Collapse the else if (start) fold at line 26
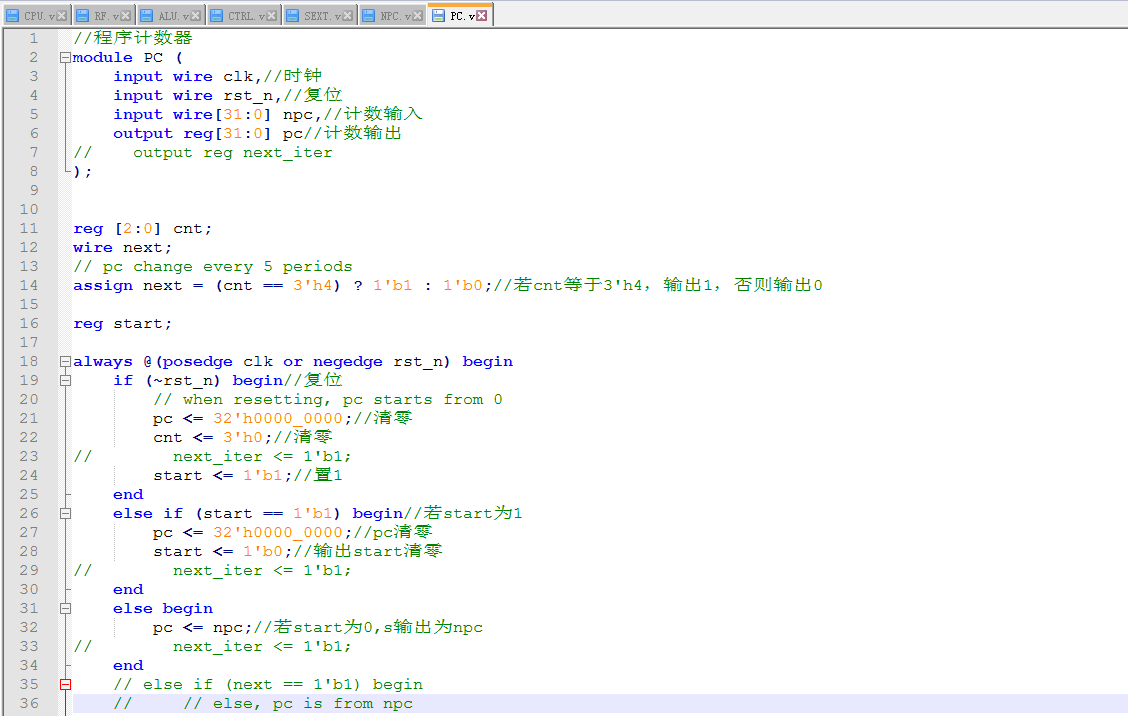Image resolution: width=1128 pixels, height=716 pixels. click(x=65, y=513)
